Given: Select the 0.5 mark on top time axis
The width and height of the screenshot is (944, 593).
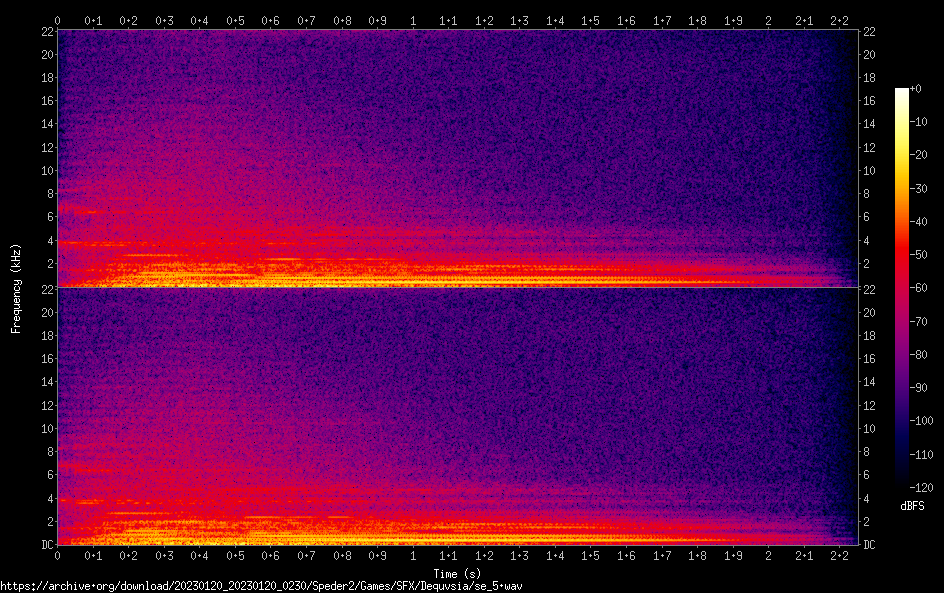Looking at the screenshot, I should pyautogui.click(x=235, y=20).
